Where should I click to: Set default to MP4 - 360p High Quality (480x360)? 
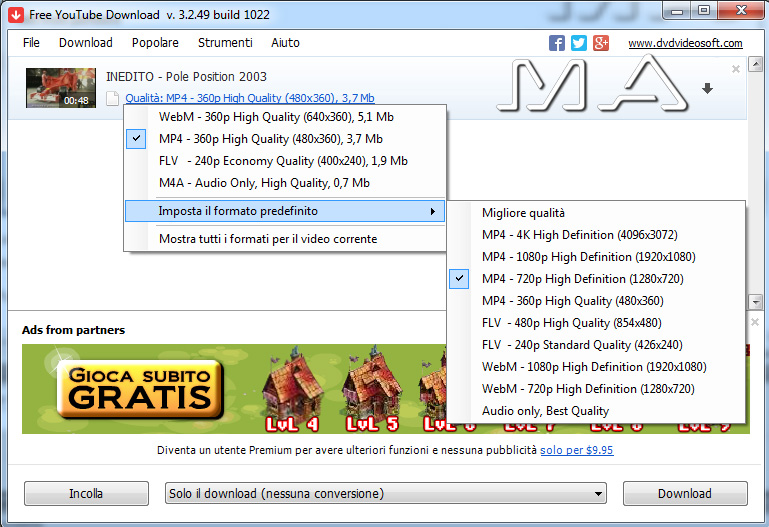[596, 301]
